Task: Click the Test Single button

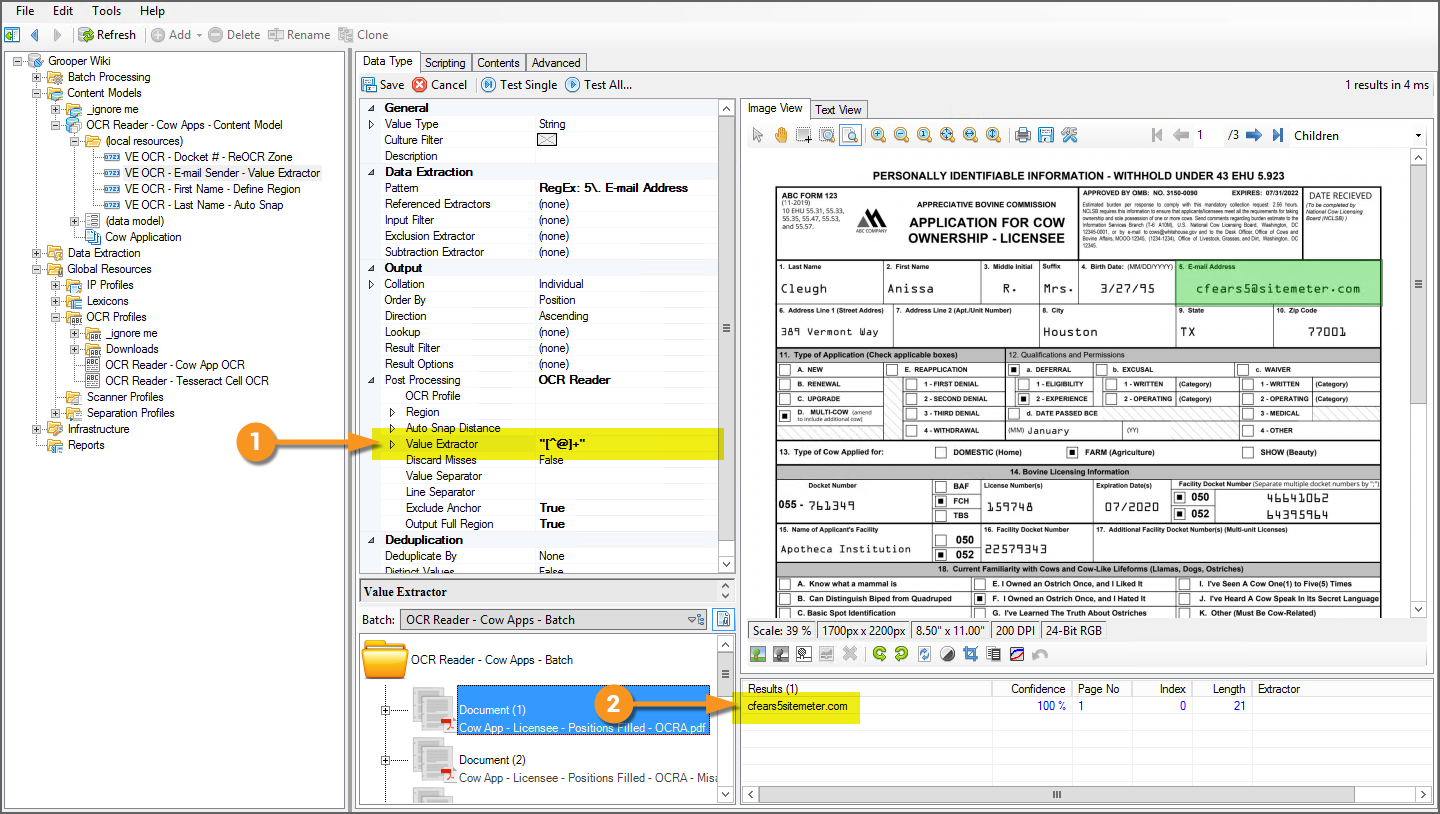Action: [520, 85]
